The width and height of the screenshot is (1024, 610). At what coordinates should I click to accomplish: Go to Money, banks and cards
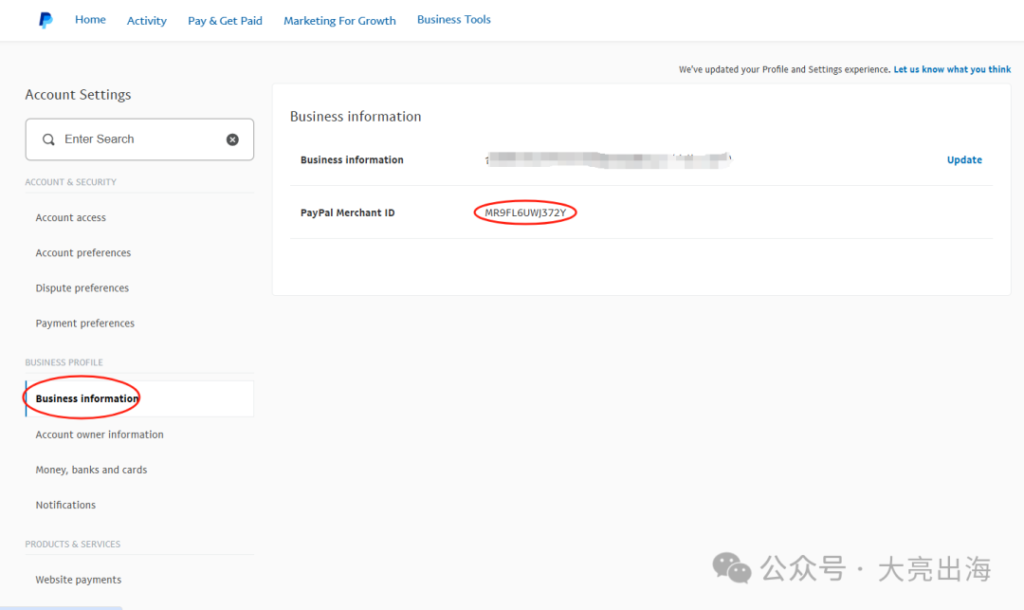tap(91, 470)
